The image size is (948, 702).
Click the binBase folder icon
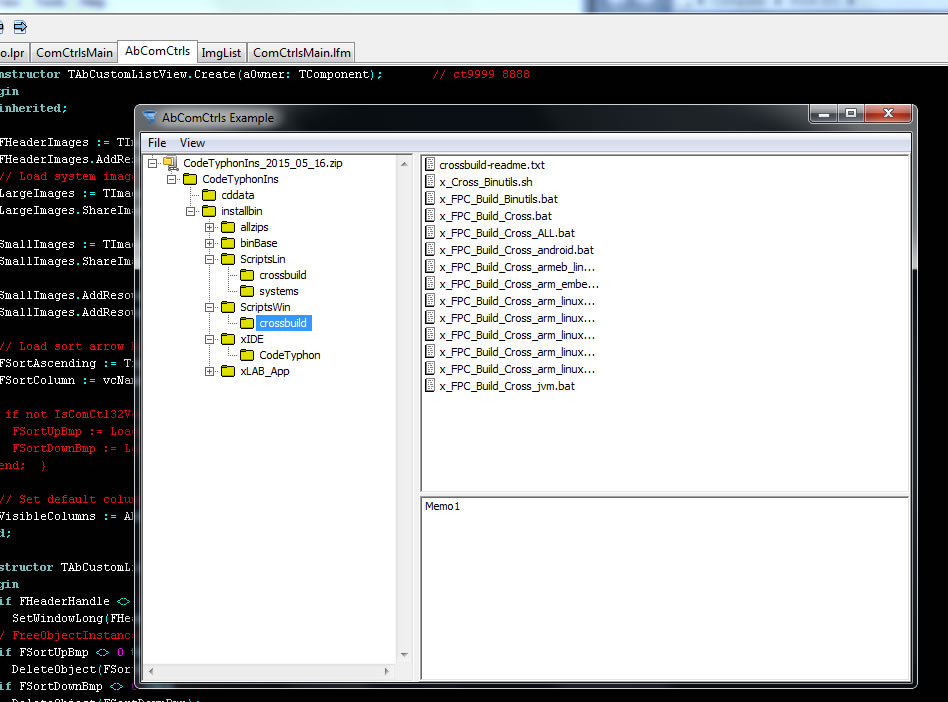tap(228, 243)
